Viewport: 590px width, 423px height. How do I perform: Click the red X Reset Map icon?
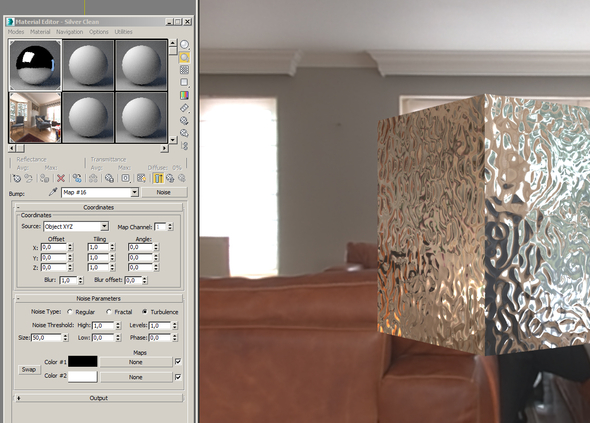coord(61,178)
